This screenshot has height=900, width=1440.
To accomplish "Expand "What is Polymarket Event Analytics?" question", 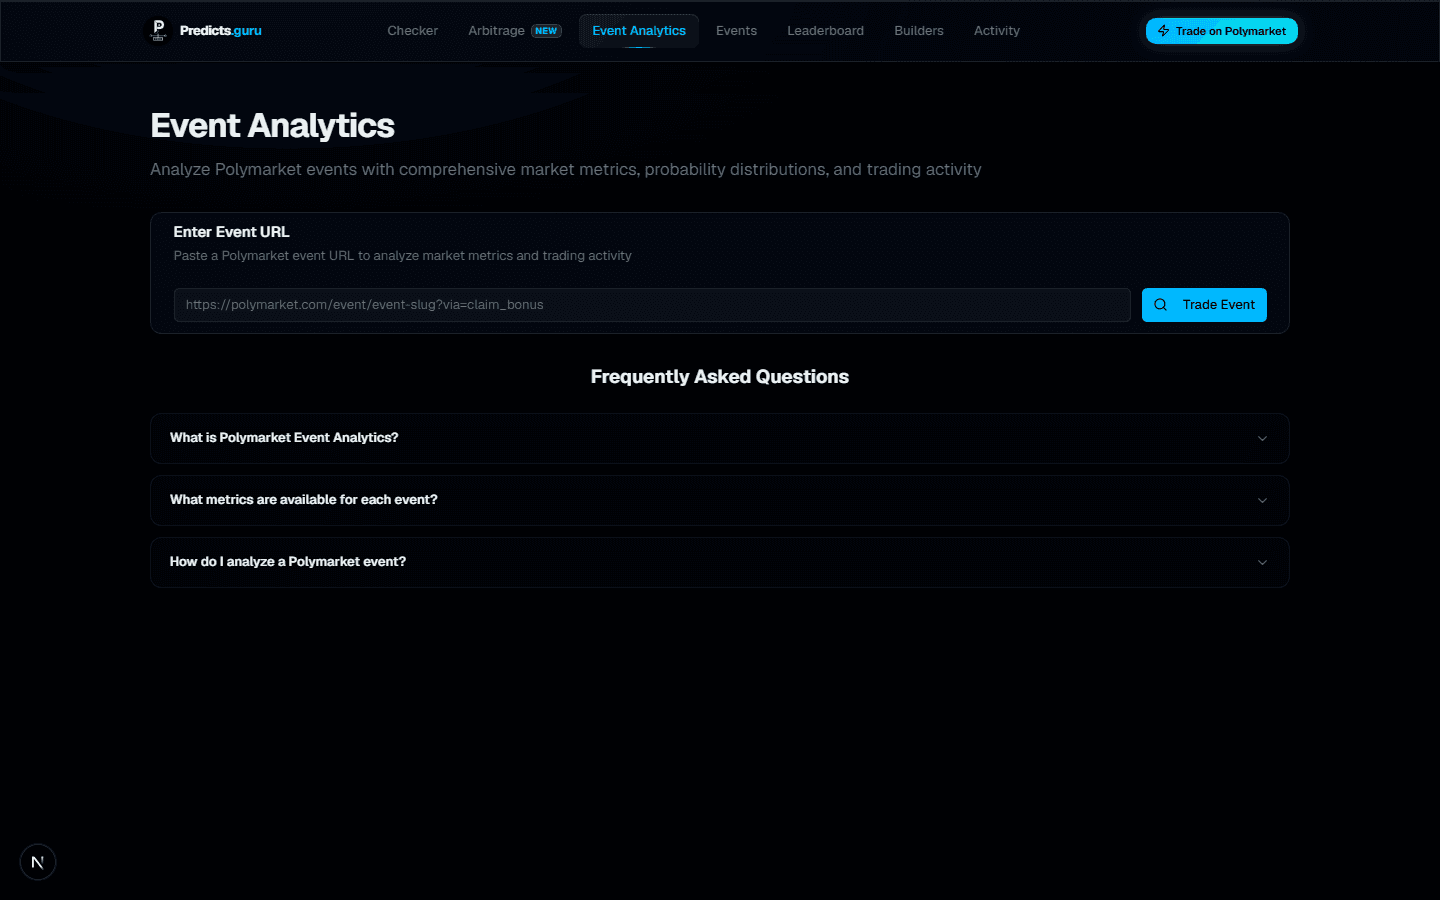I will click(x=720, y=438).
